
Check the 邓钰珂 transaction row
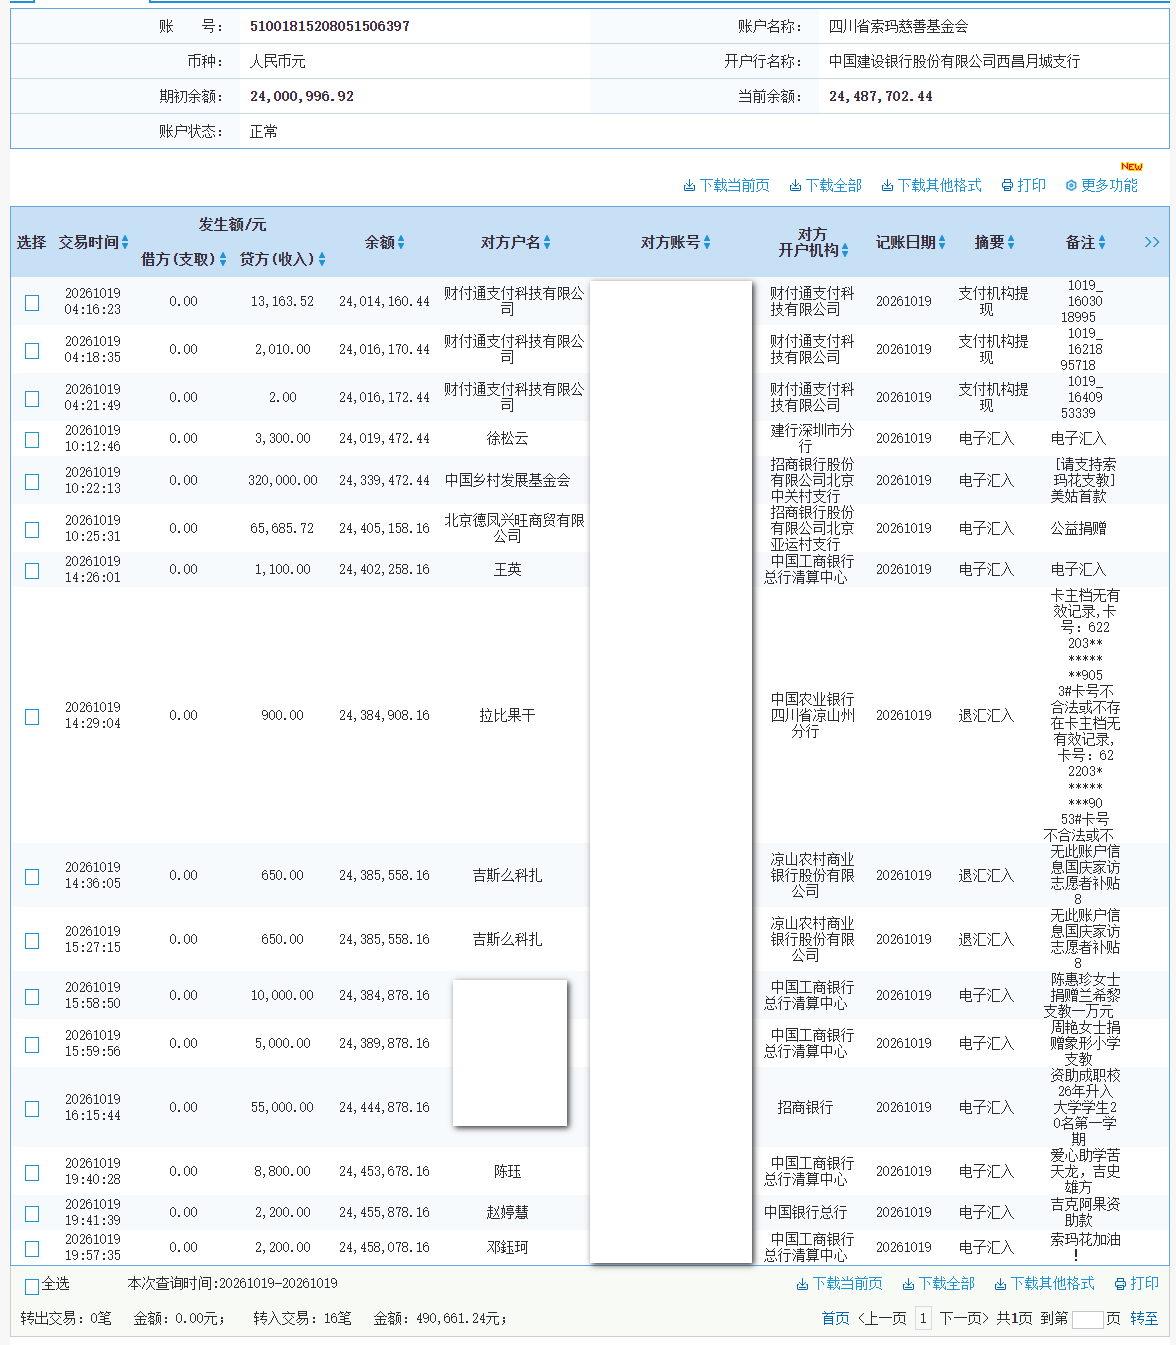point(32,1248)
